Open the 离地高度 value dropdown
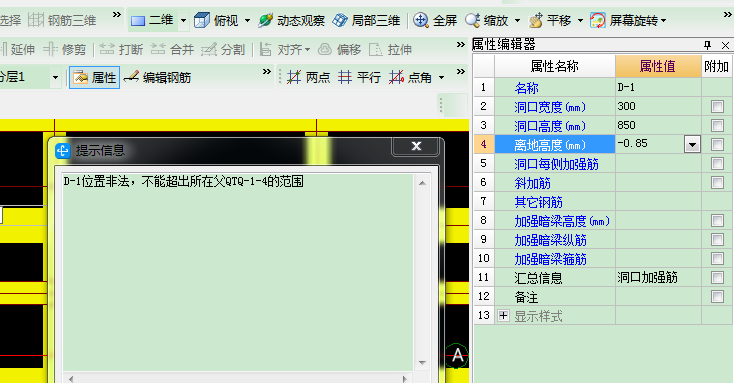The width and height of the screenshot is (734, 383). 692,144
